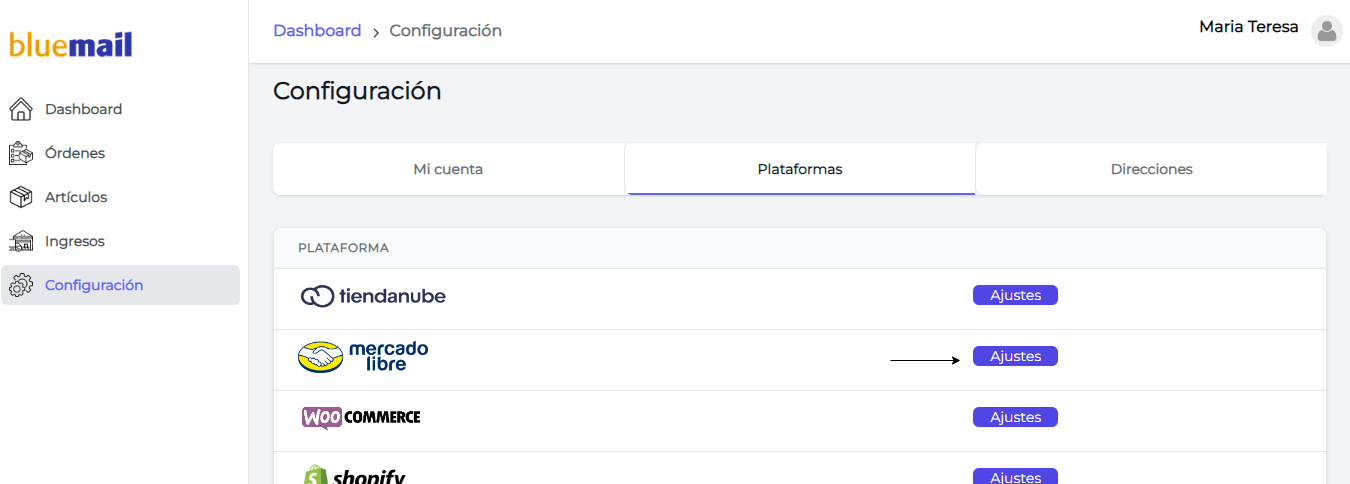Click the bluemail logo
Viewport: 1350px width, 484px height.
[70, 44]
